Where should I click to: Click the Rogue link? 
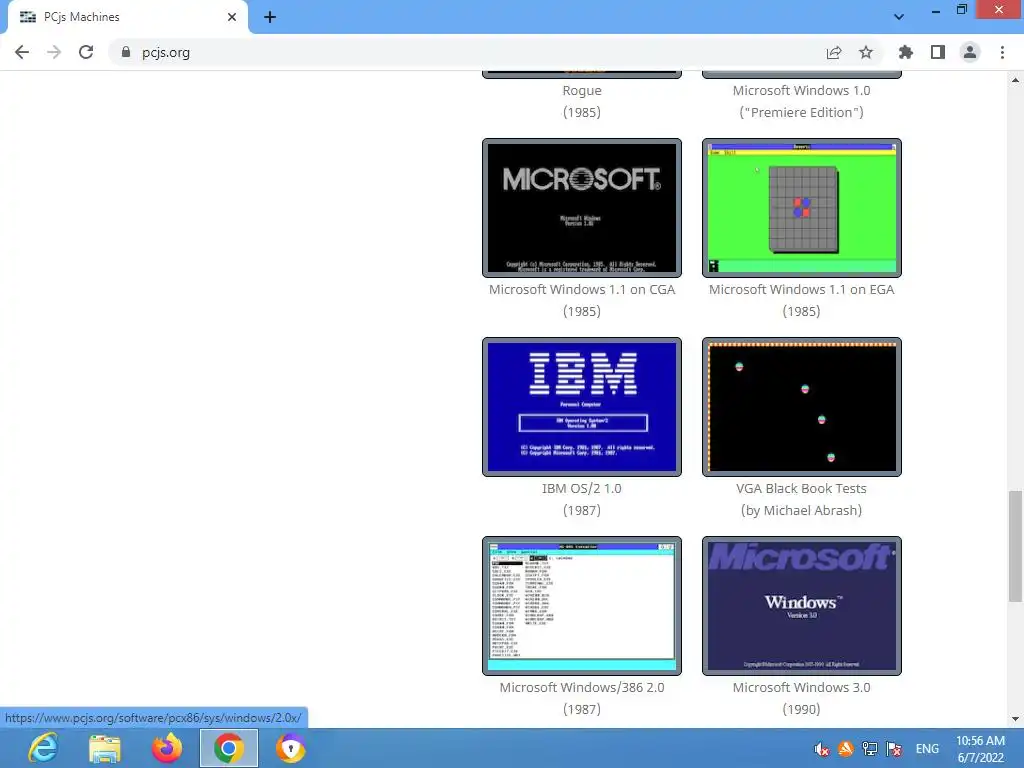click(582, 91)
